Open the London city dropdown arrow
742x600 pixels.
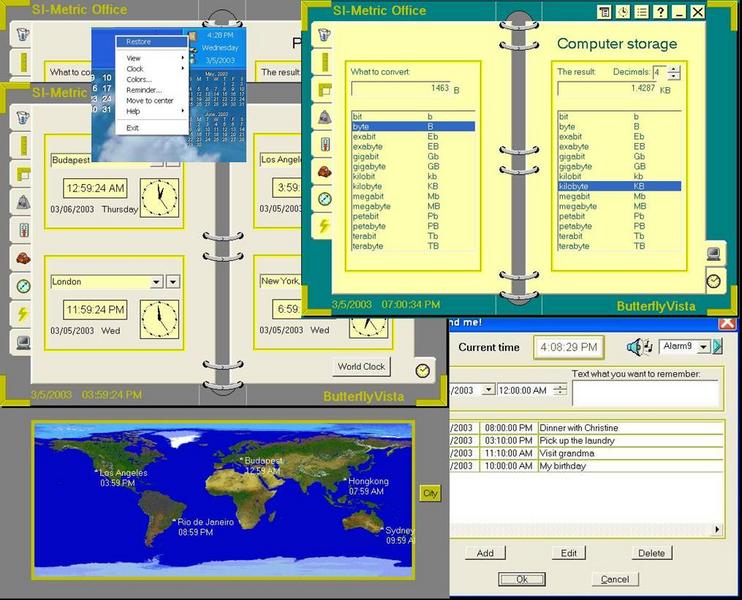click(x=156, y=282)
